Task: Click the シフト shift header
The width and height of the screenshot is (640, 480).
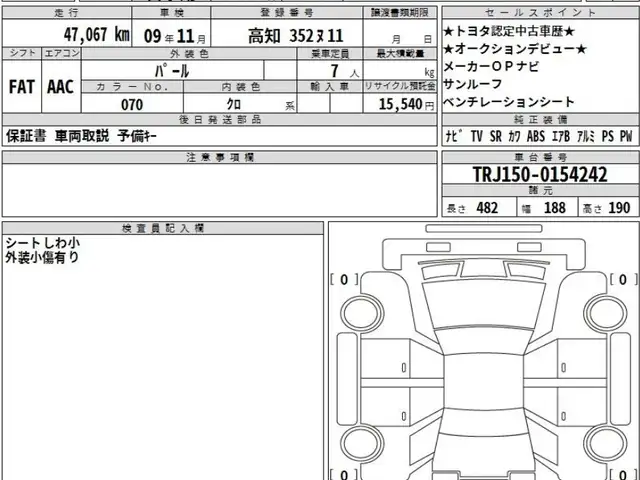Action: point(22,53)
